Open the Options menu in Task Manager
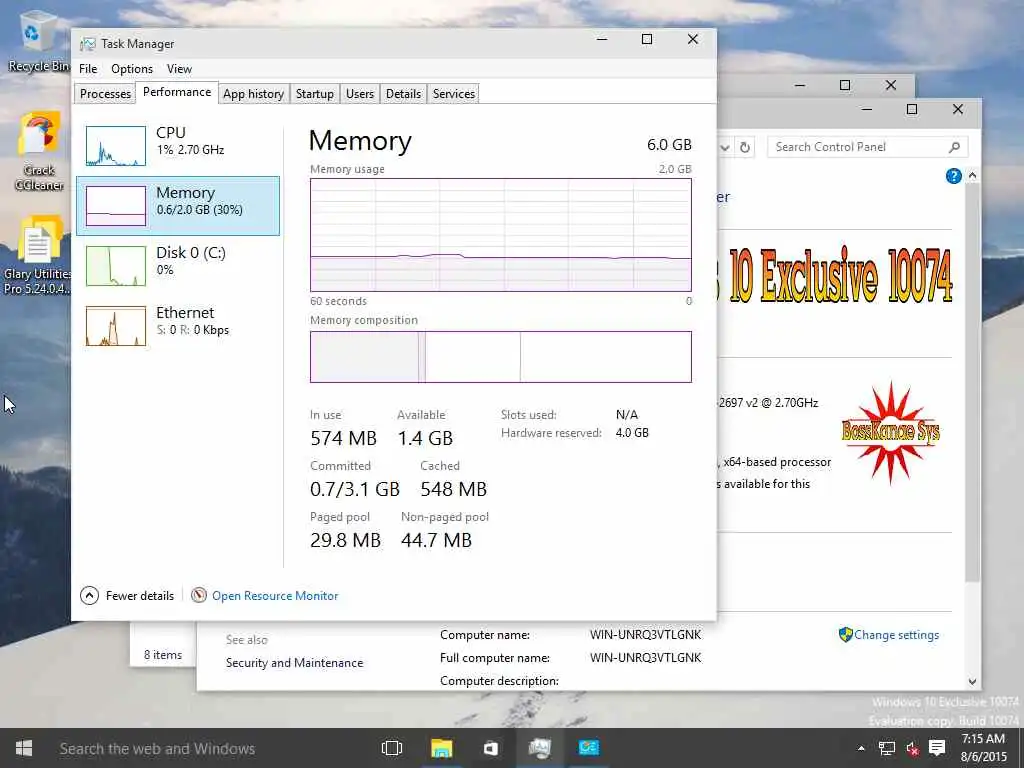 pos(132,69)
